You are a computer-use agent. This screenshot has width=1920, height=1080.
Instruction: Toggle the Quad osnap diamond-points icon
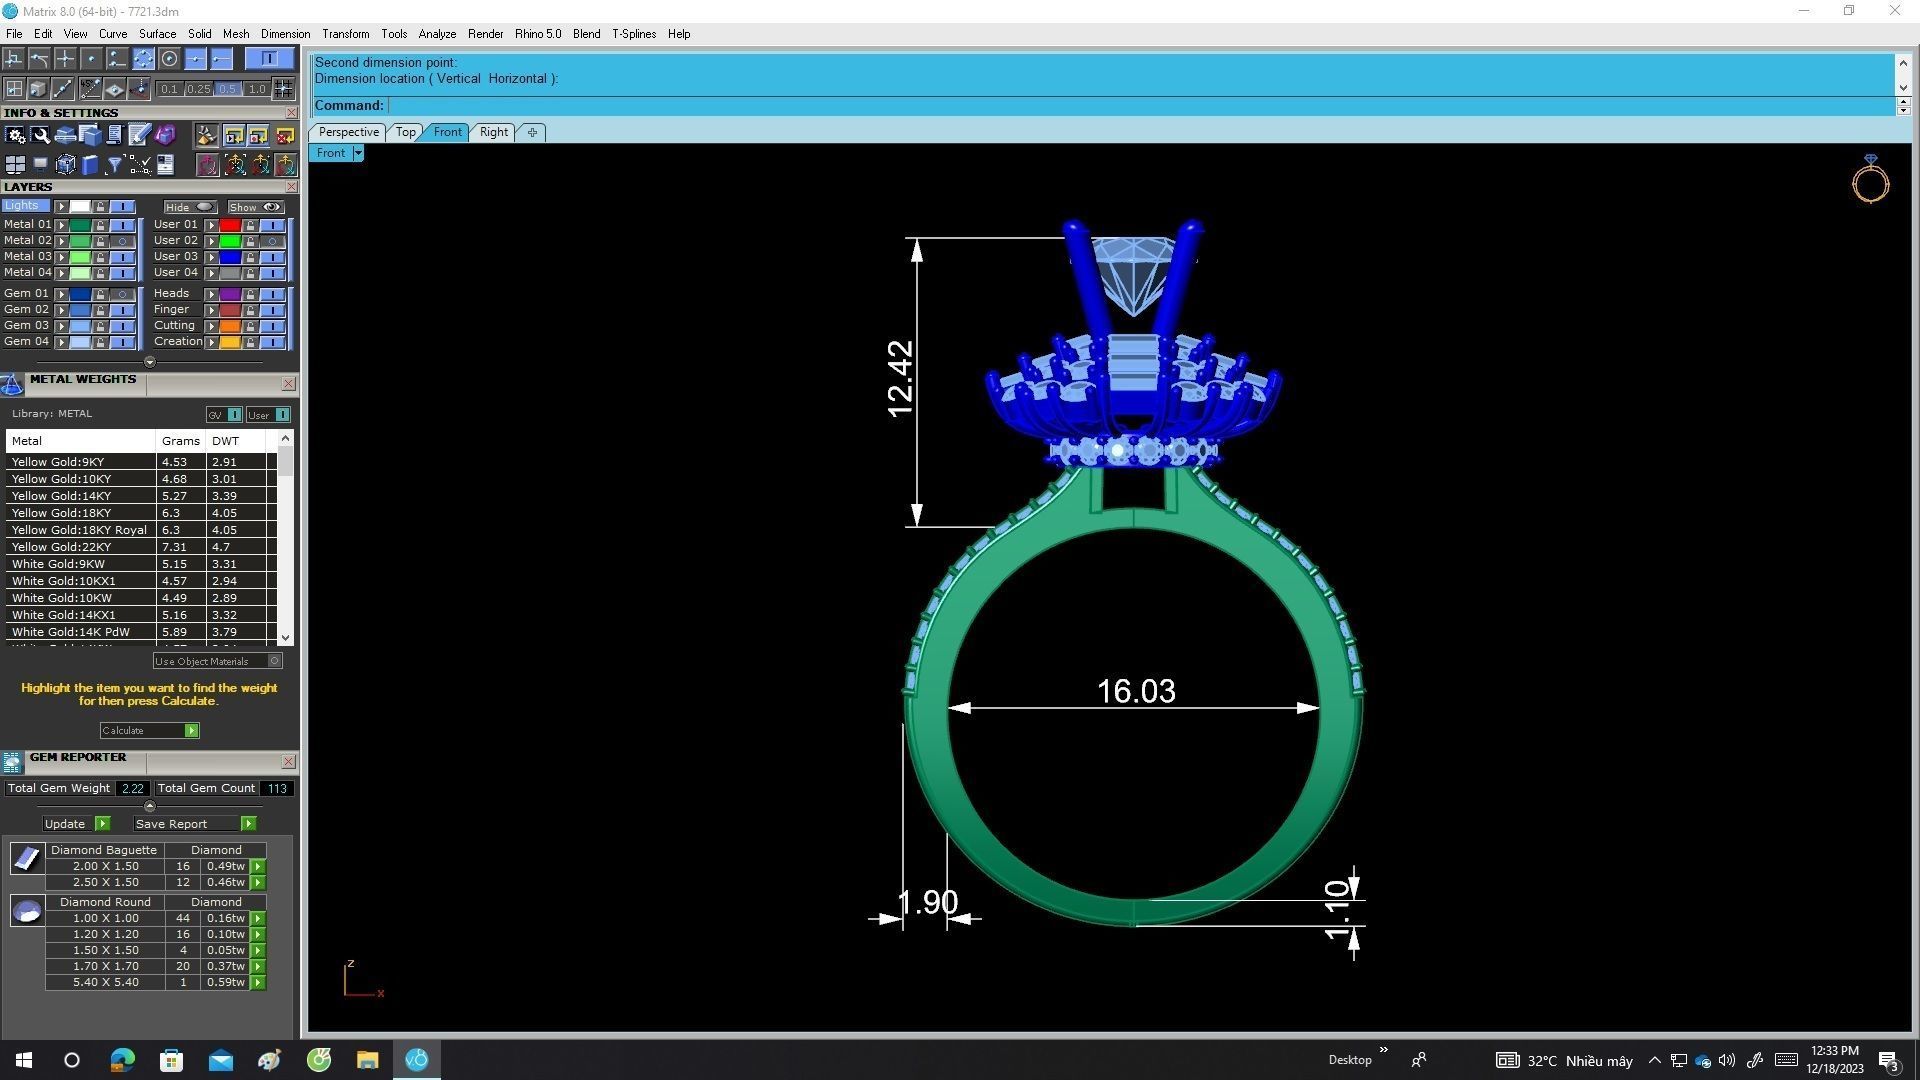point(143,59)
